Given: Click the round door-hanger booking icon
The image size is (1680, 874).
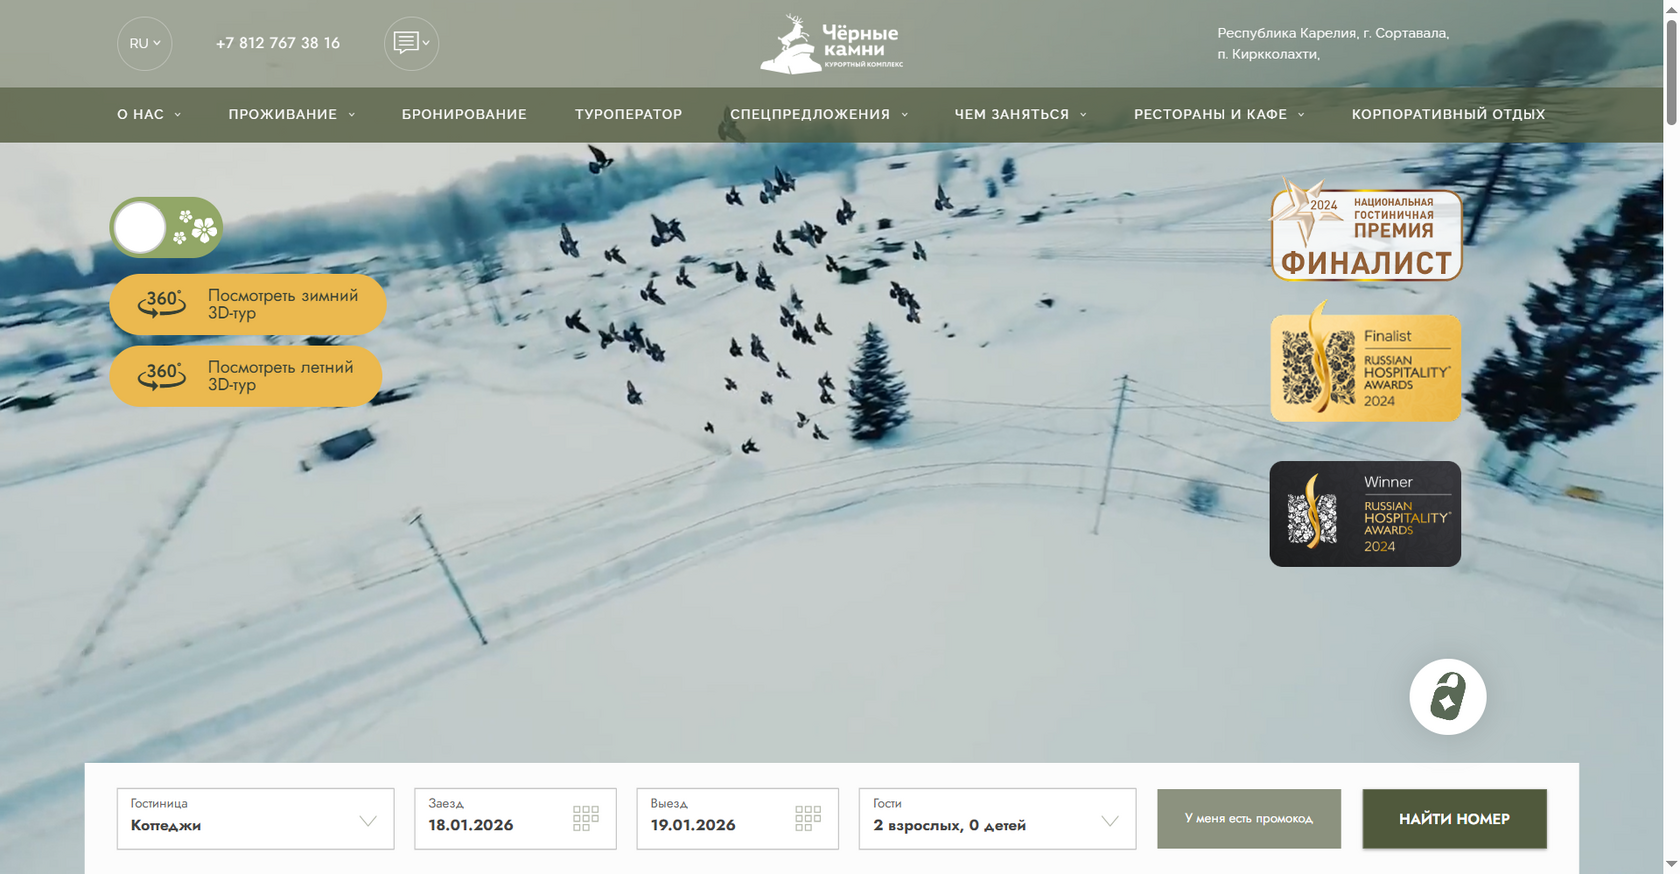Looking at the screenshot, I should (x=1448, y=697).
